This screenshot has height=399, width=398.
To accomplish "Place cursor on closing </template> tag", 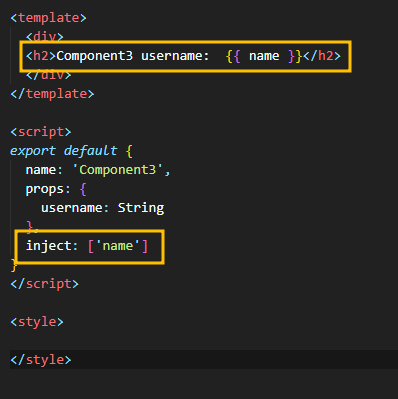I will point(52,94).
